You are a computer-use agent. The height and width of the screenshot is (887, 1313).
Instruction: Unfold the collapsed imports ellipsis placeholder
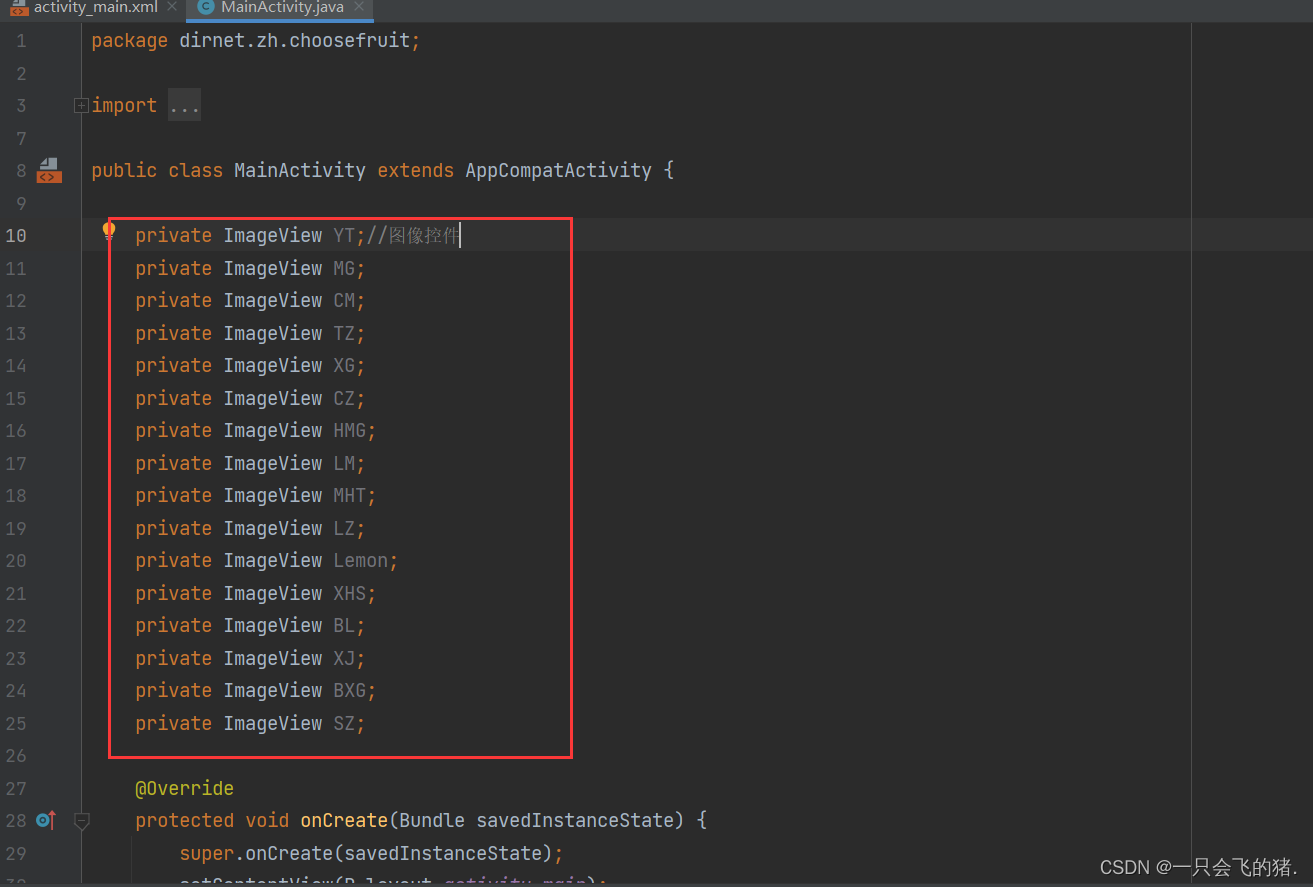tap(184, 105)
